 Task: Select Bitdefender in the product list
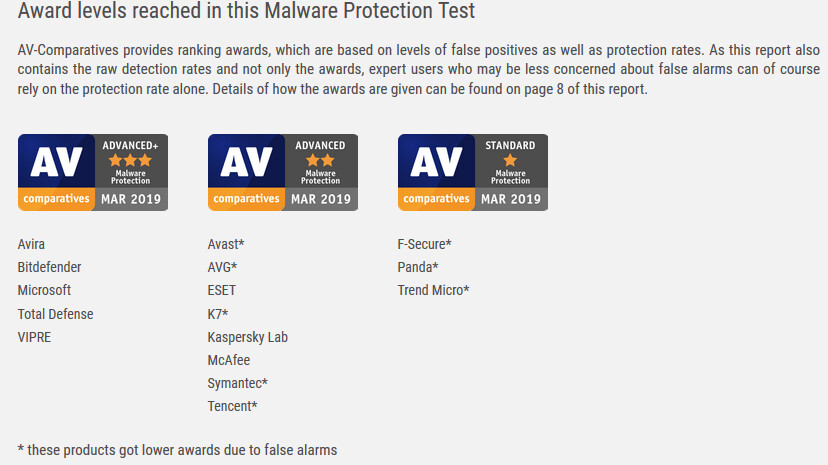[49, 267]
